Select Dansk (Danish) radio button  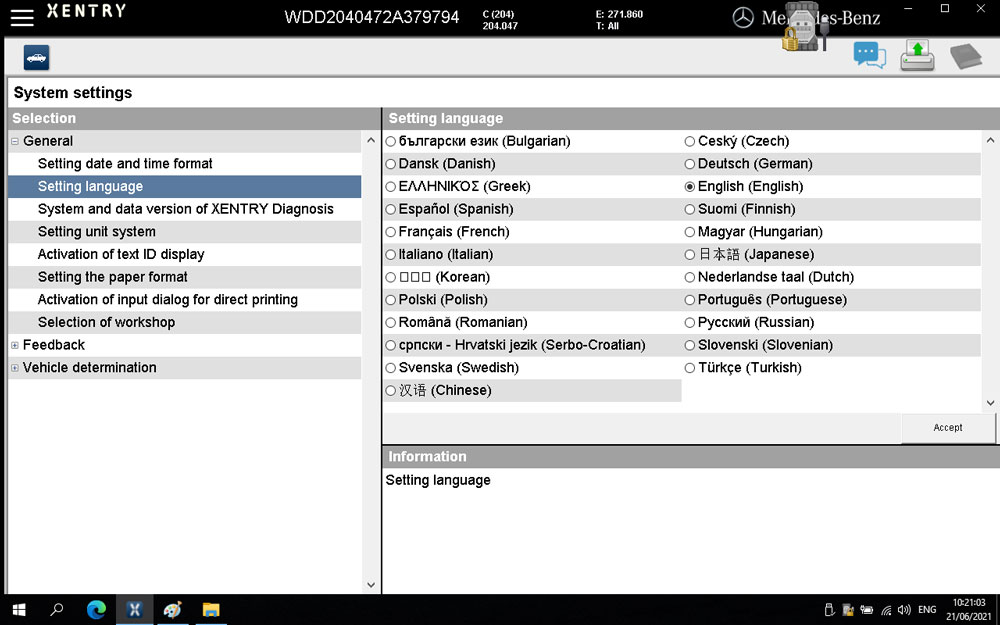point(391,164)
